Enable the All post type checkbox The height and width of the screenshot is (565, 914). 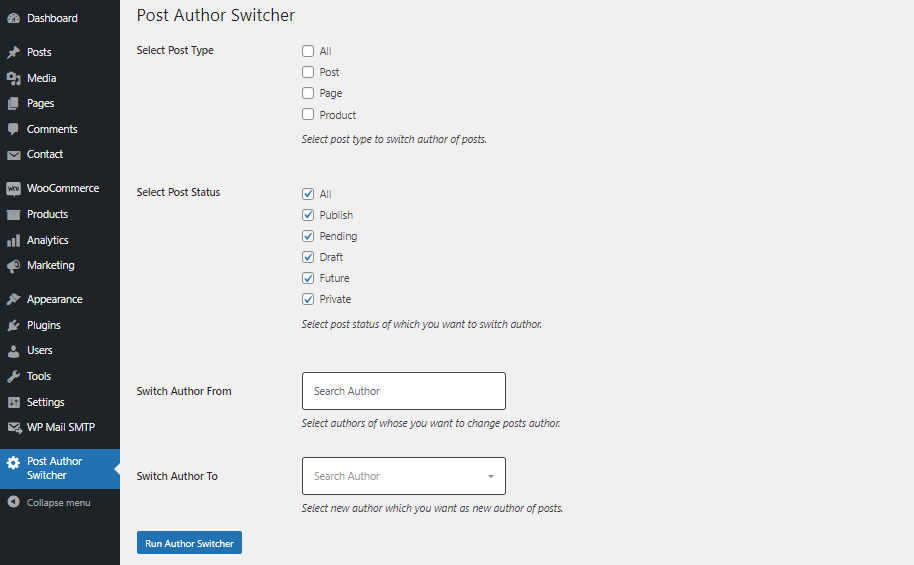pos(308,51)
